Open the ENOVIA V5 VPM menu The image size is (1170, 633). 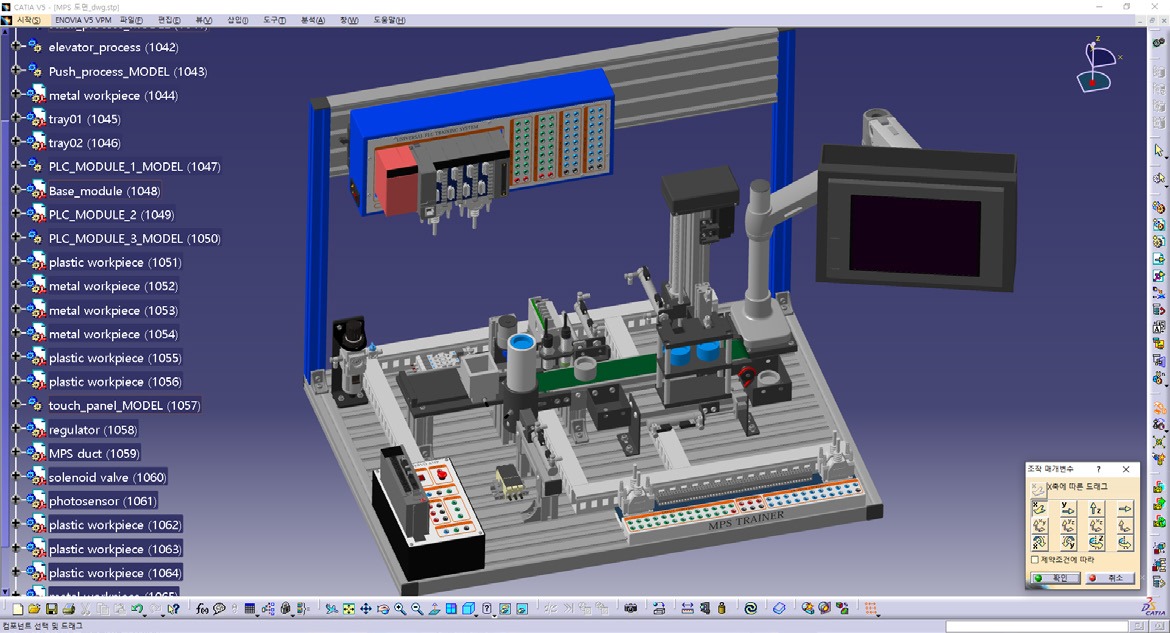(x=83, y=20)
